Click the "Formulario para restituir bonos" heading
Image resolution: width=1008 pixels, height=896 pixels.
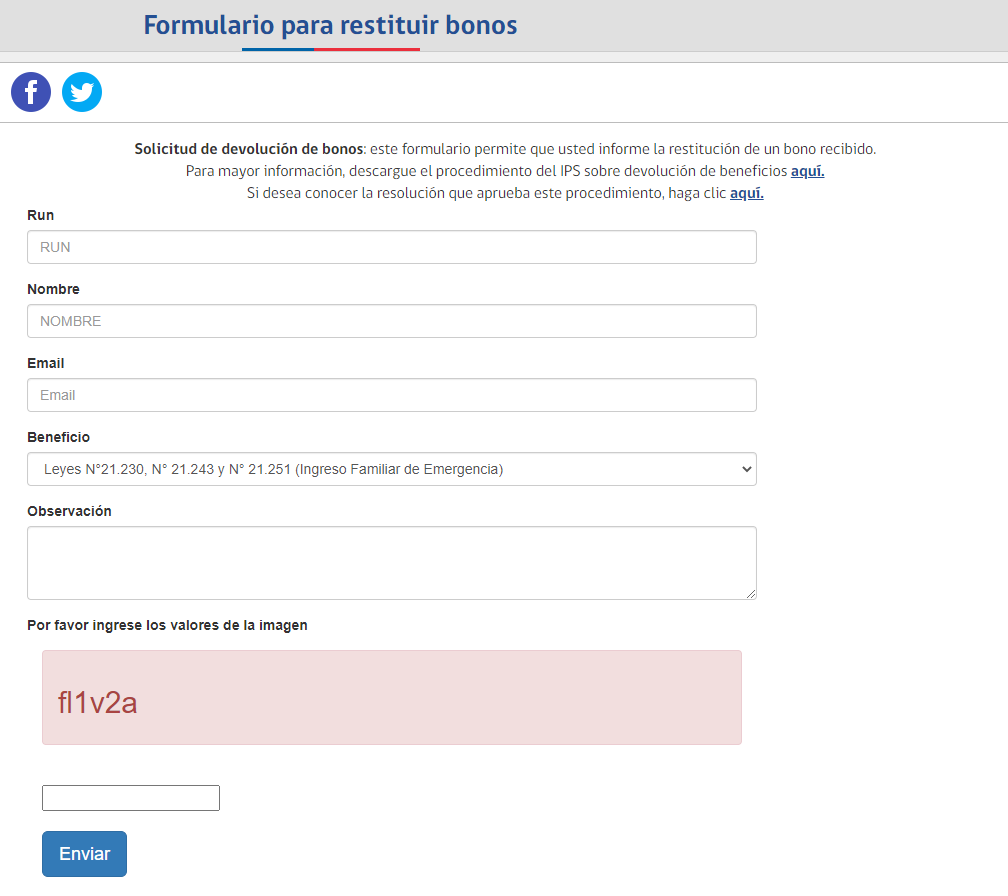coord(330,25)
